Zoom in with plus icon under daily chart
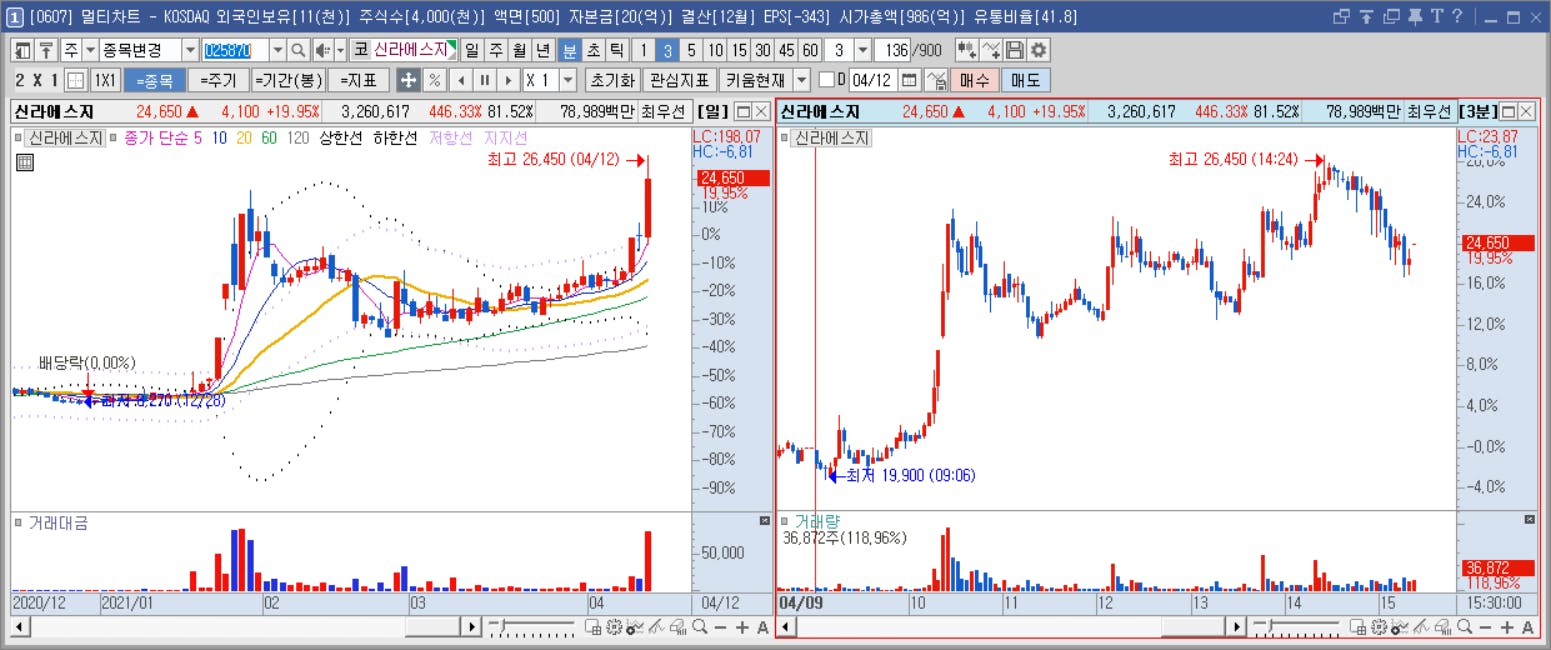The image size is (1551, 650). (x=742, y=627)
